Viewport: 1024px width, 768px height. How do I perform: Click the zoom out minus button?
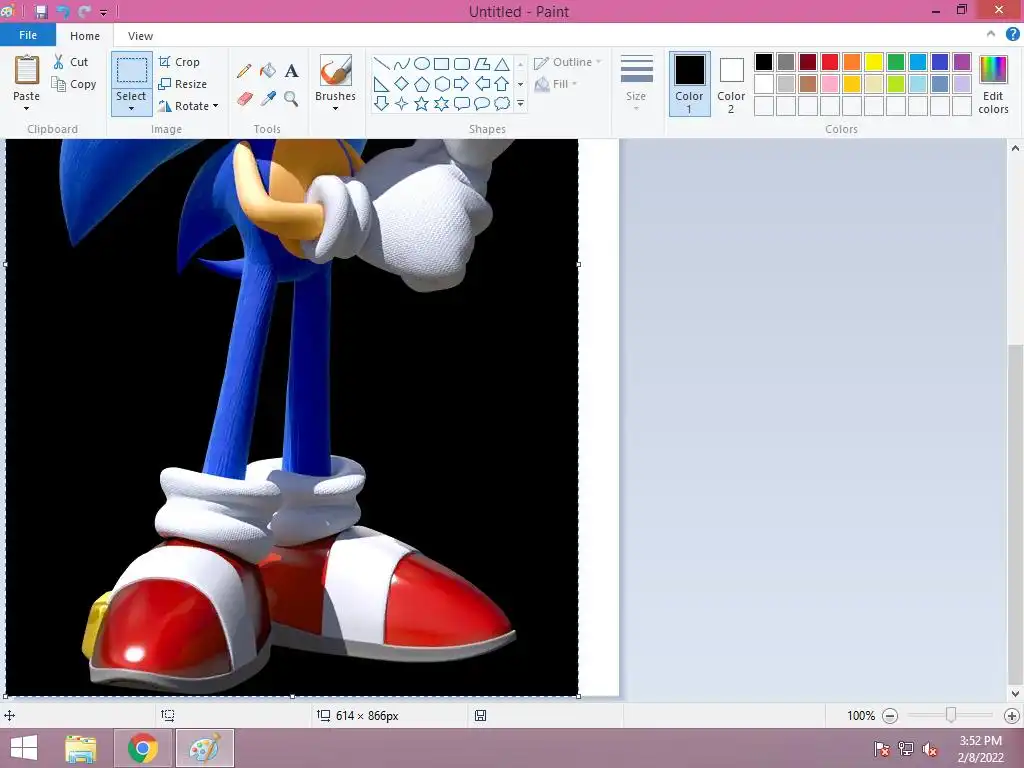click(889, 716)
